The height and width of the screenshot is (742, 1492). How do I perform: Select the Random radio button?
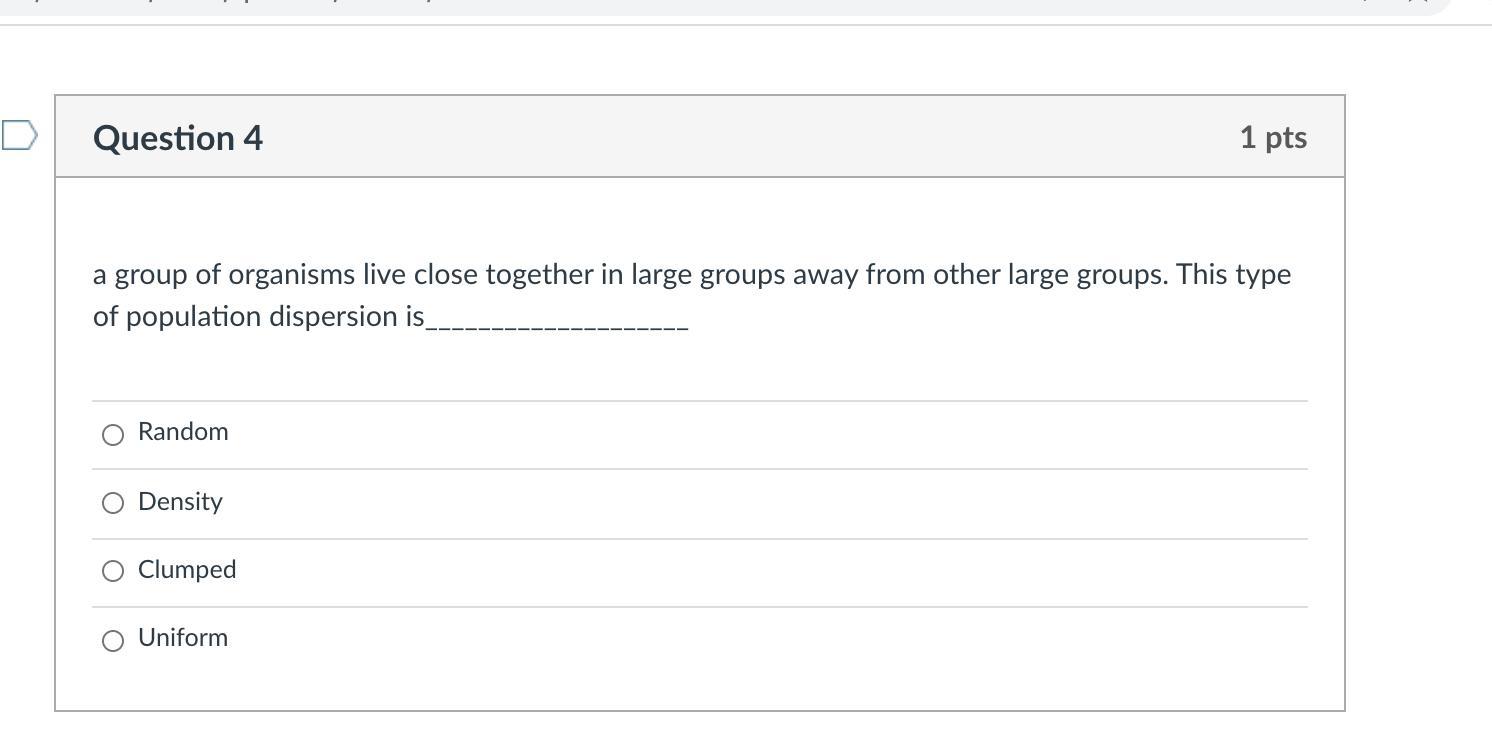(x=113, y=434)
